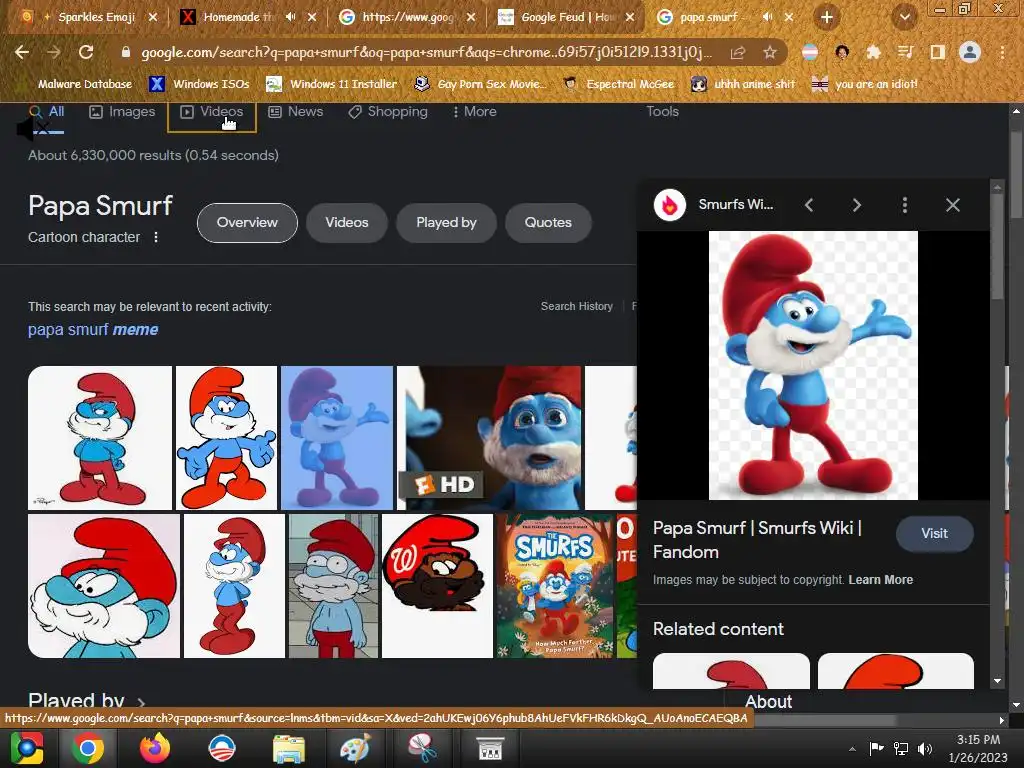The width and height of the screenshot is (1024, 768).
Task: Open the Extensions puzzle icon
Action: click(x=873, y=52)
